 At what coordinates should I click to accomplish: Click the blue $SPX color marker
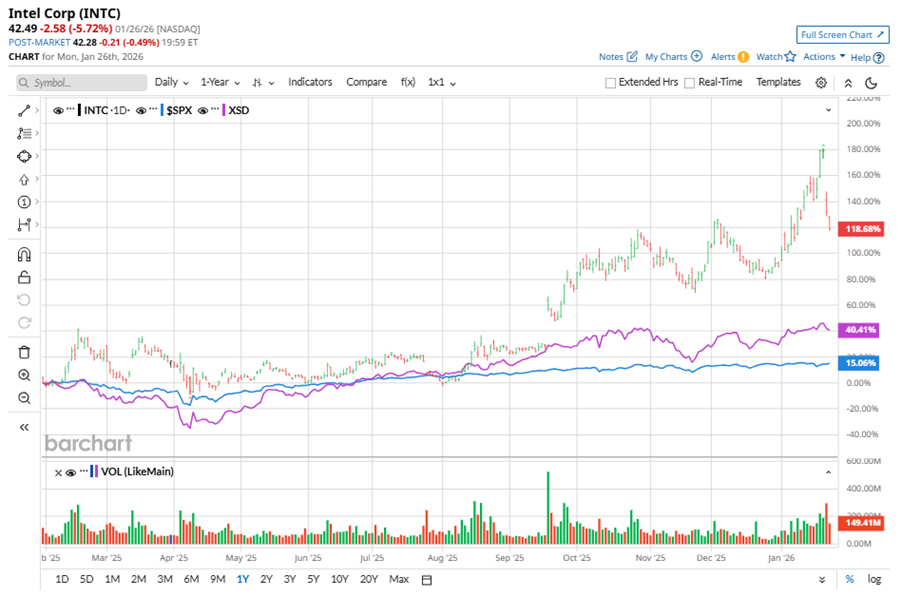click(x=162, y=110)
